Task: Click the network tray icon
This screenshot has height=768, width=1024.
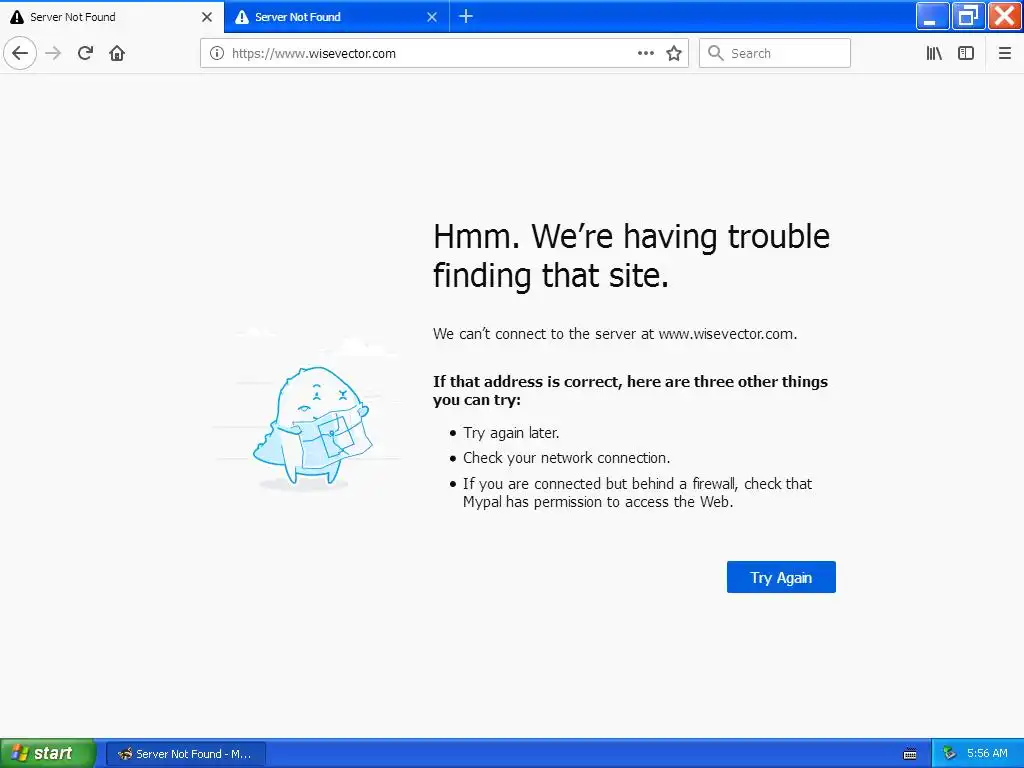Action: point(950,754)
